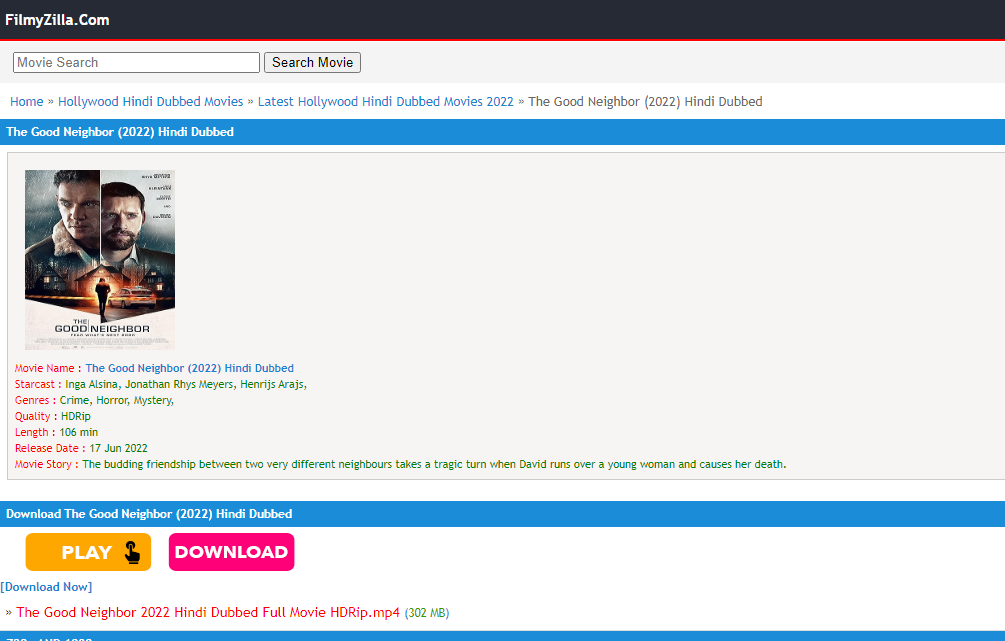Click the blue page heading The Good Neighbor (2022)
The height and width of the screenshot is (641, 1005).
coord(120,131)
